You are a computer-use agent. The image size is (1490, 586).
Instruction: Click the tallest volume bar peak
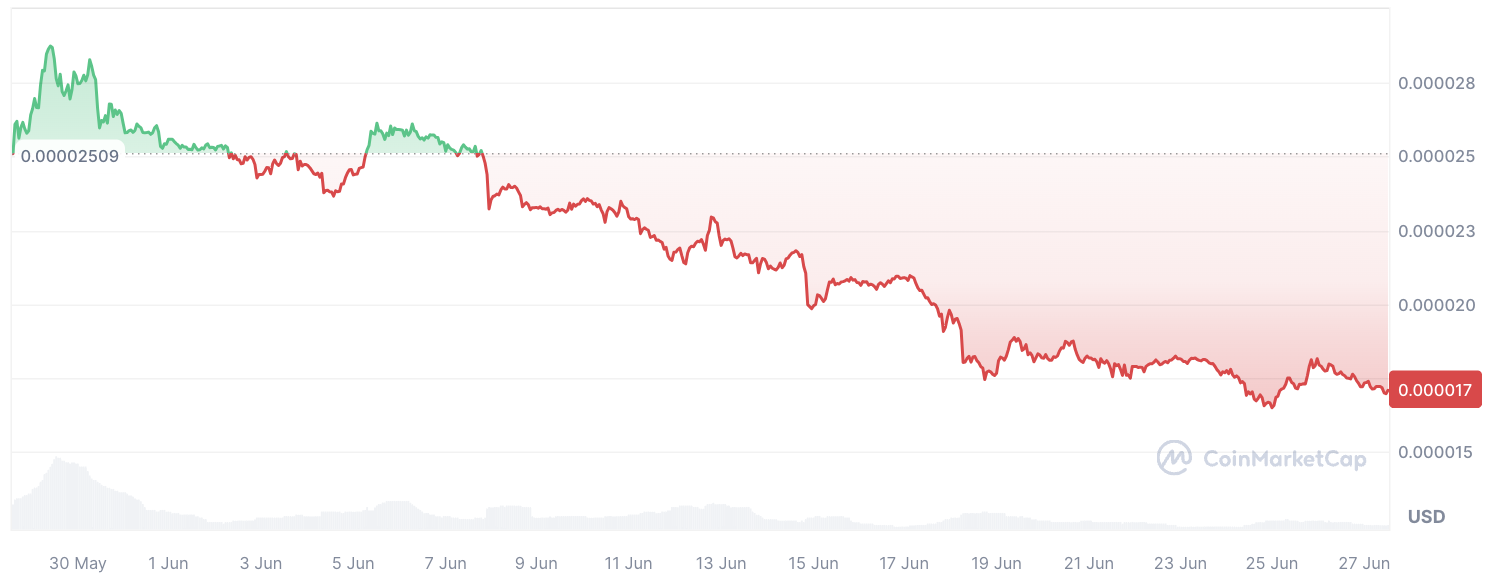(57, 459)
